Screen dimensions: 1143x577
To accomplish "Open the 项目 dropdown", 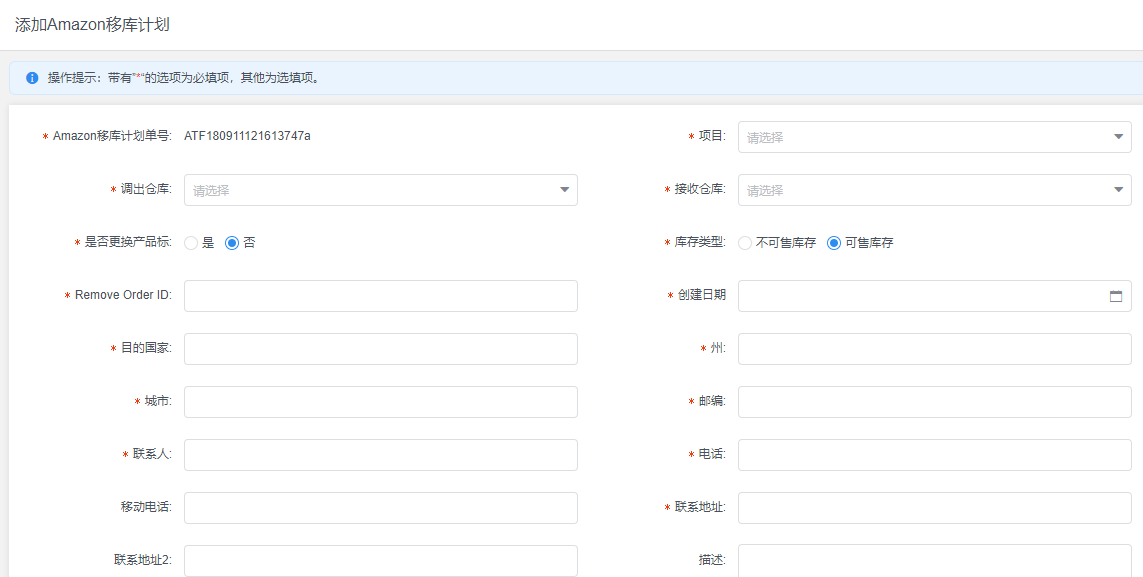I will pyautogui.click(x=935, y=137).
